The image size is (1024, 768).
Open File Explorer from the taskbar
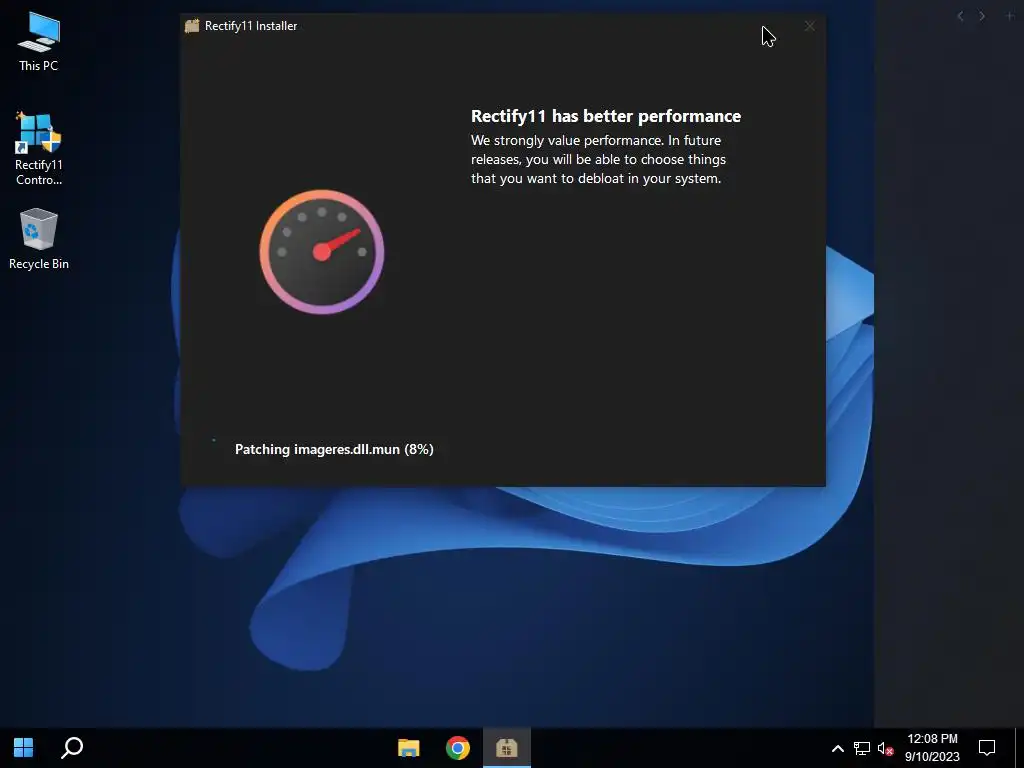click(x=409, y=747)
